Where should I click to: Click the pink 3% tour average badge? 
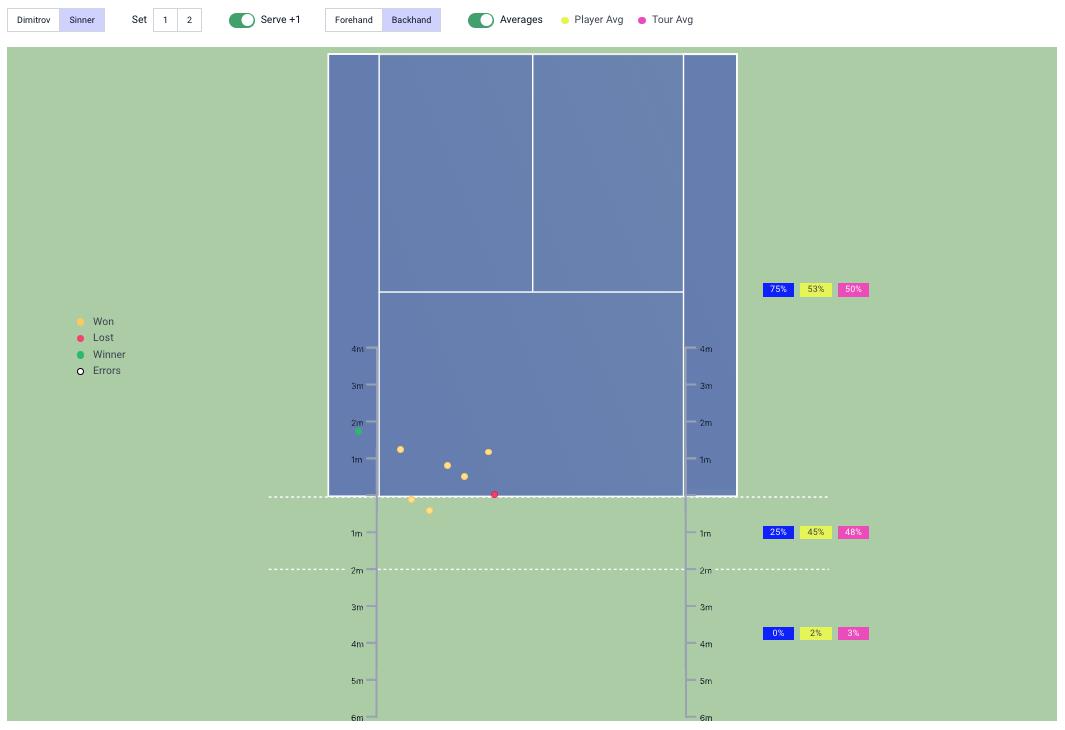coord(853,633)
